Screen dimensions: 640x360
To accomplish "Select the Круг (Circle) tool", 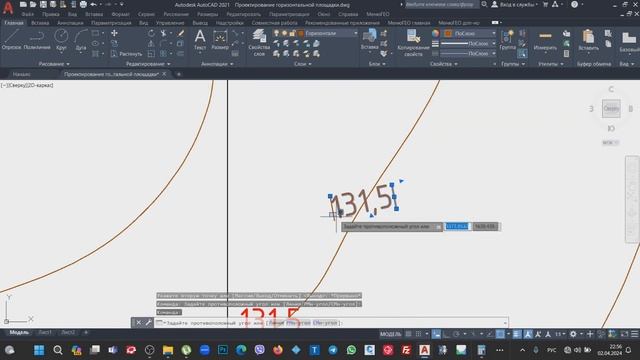I will pyautogui.click(x=61, y=40).
